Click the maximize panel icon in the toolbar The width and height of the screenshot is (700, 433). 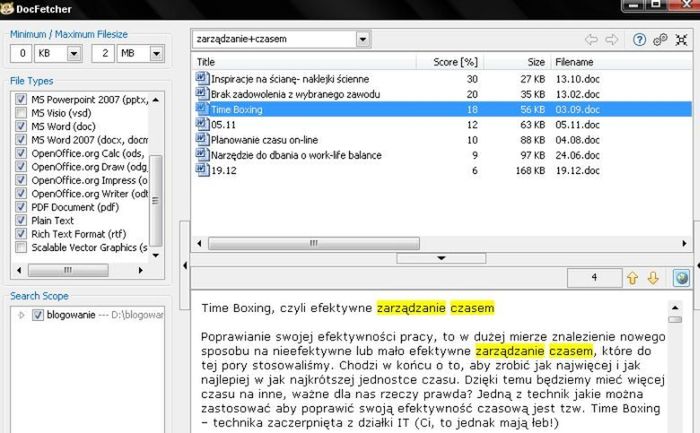click(681, 40)
